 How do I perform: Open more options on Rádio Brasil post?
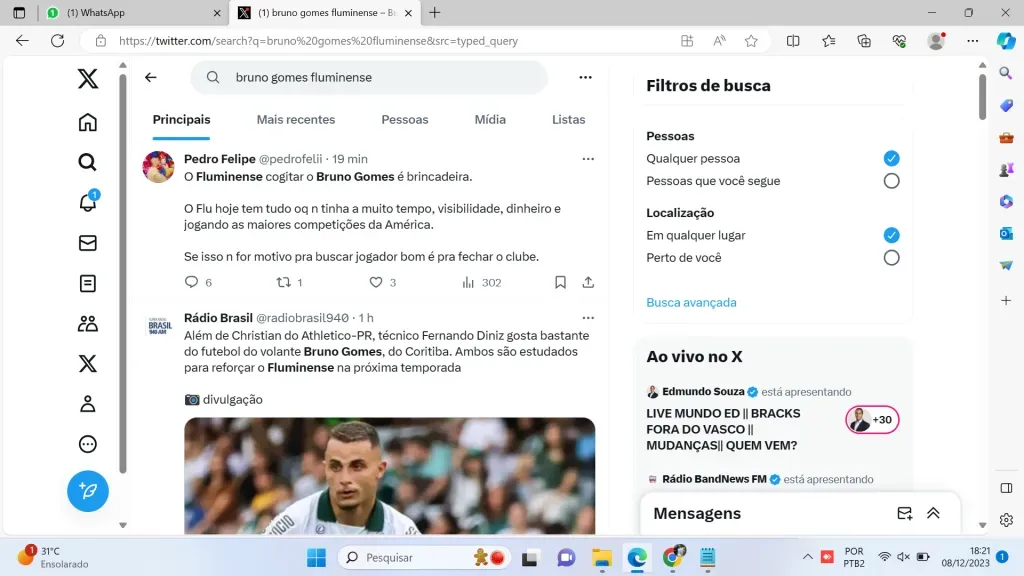[588, 318]
